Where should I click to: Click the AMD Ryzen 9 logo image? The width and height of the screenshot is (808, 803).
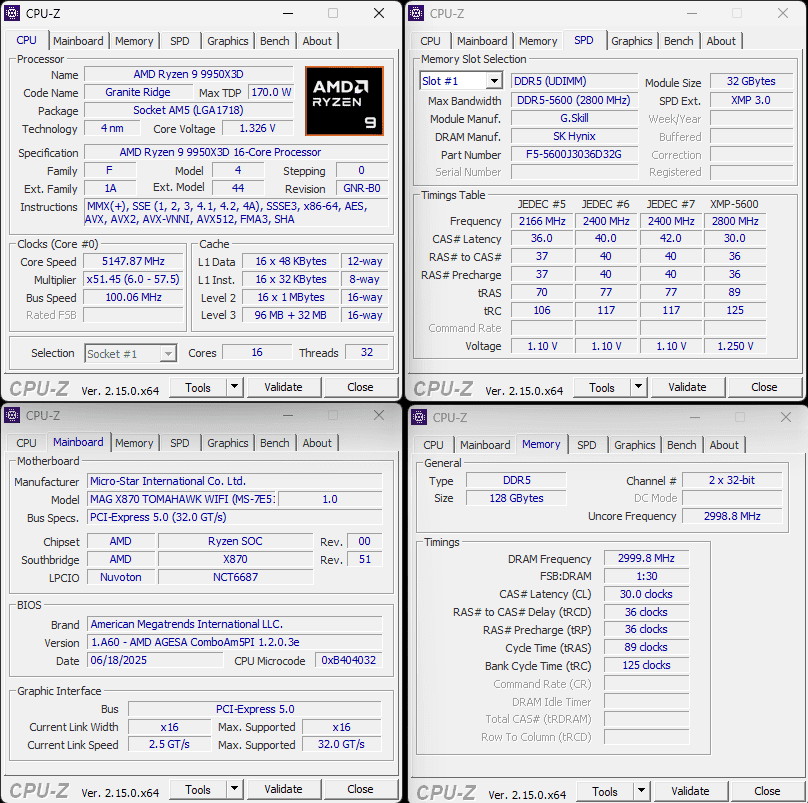click(344, 101)
